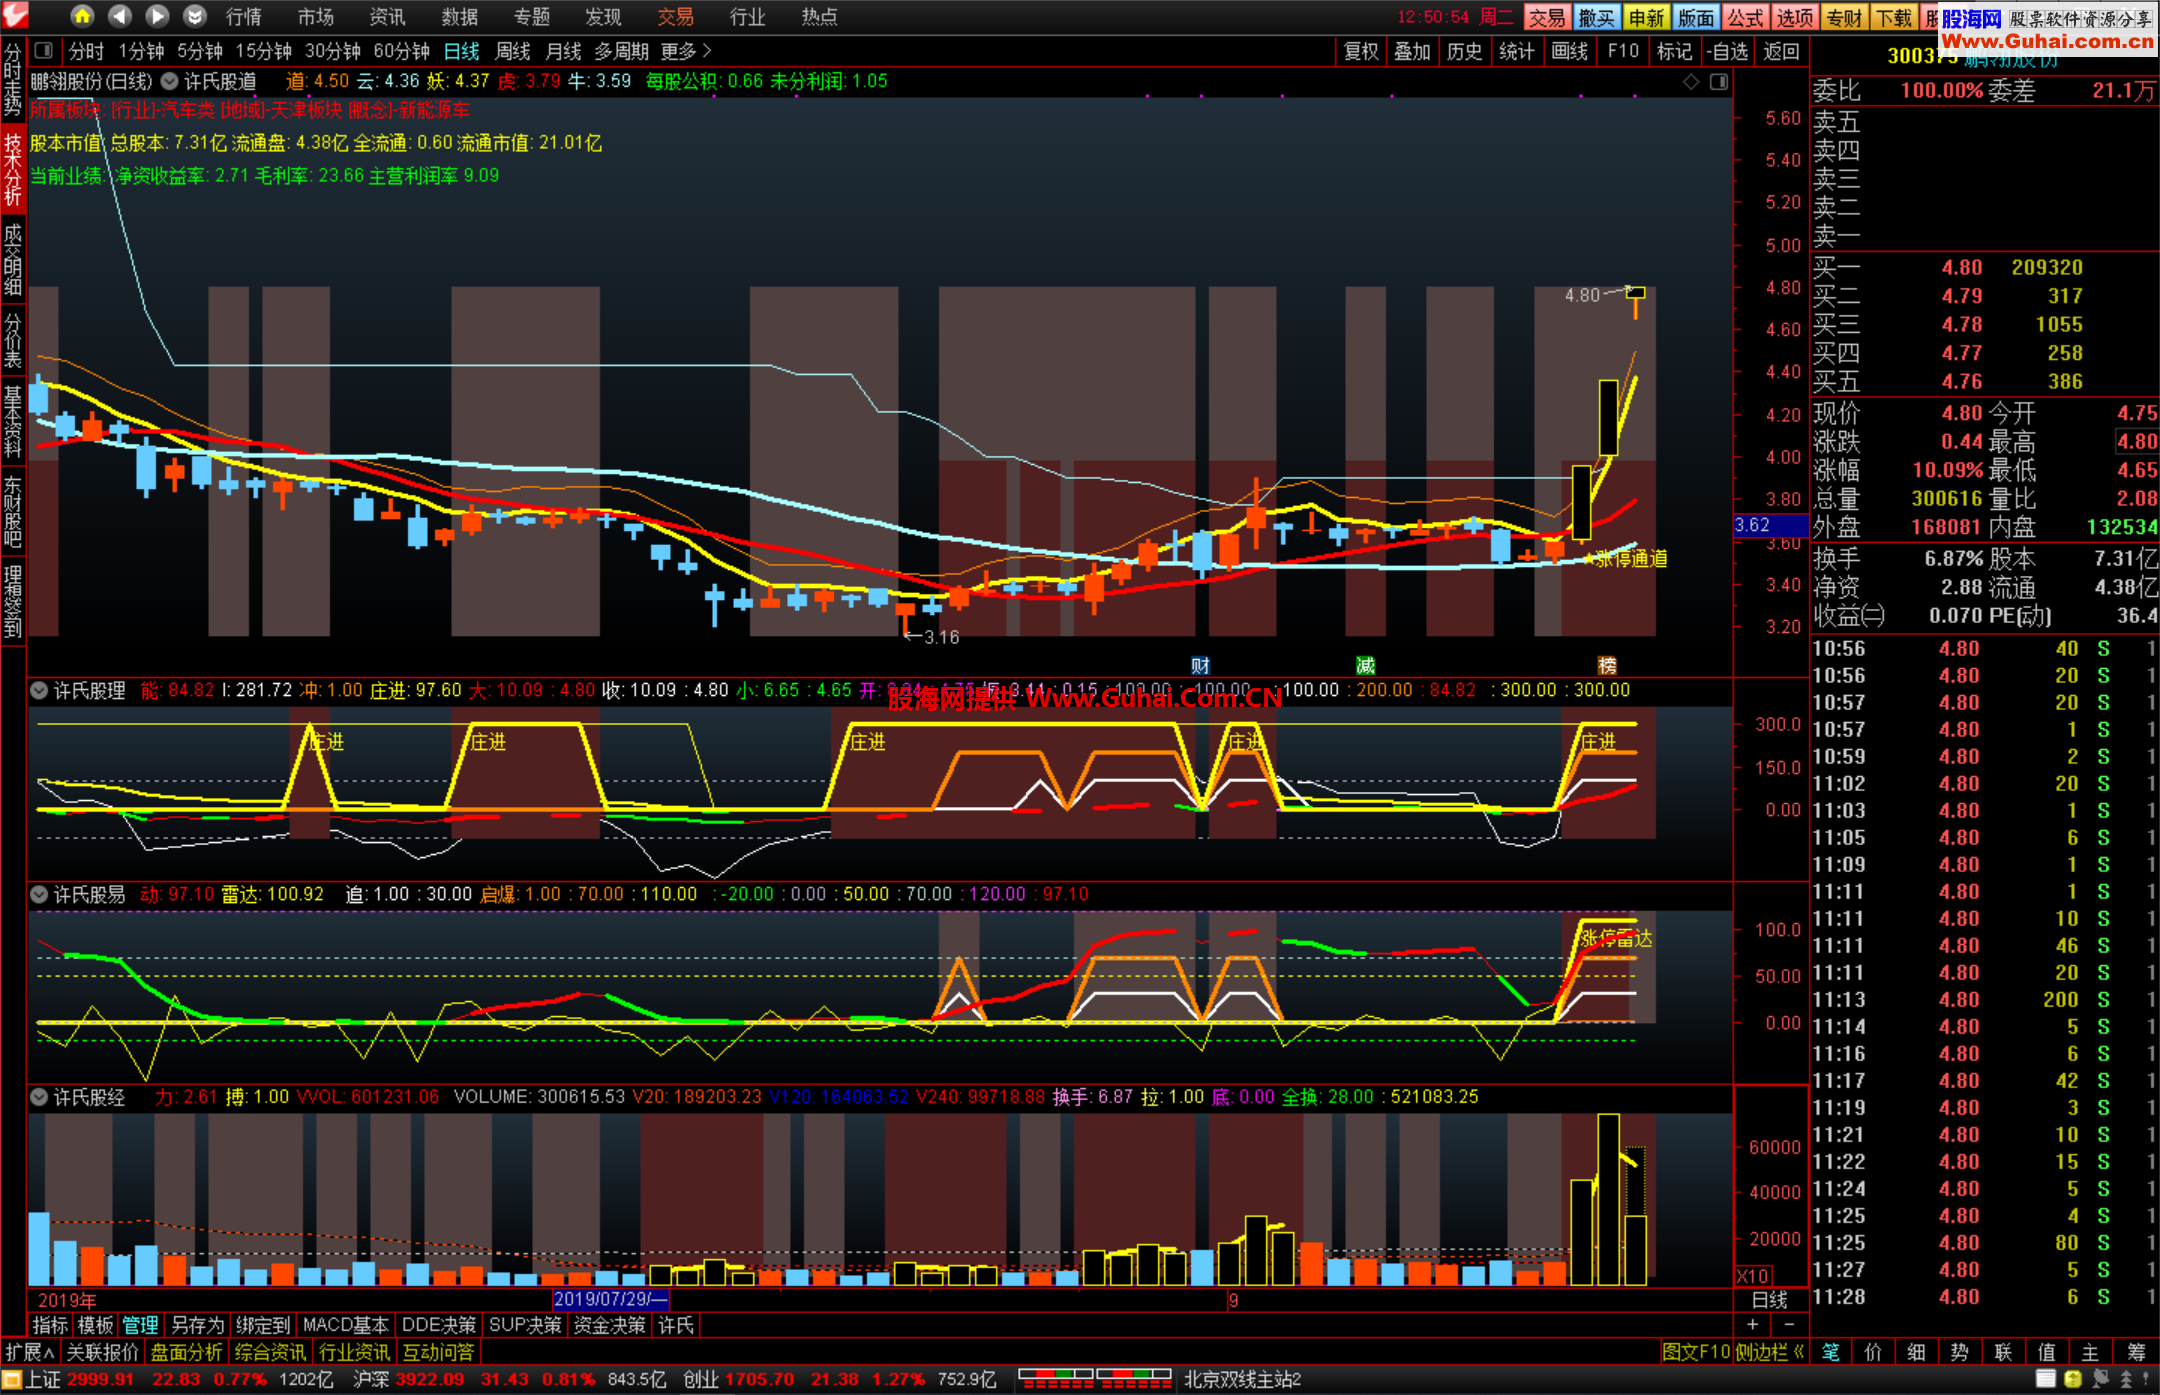The height and width of the screenshot is (1395, 2160).
Task: Select 联 linkage view icon
Action: (x=2003, y=1352)
